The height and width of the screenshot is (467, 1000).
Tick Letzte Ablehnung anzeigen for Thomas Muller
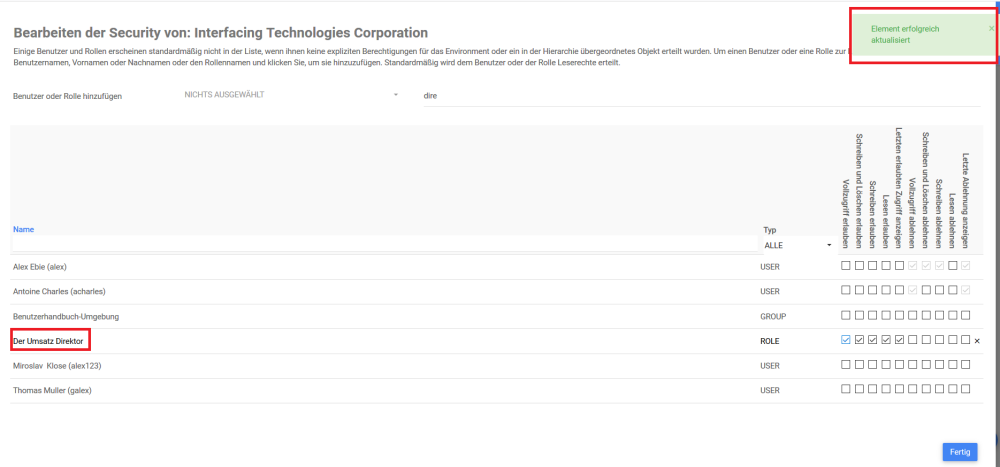[x=966, y=390]
